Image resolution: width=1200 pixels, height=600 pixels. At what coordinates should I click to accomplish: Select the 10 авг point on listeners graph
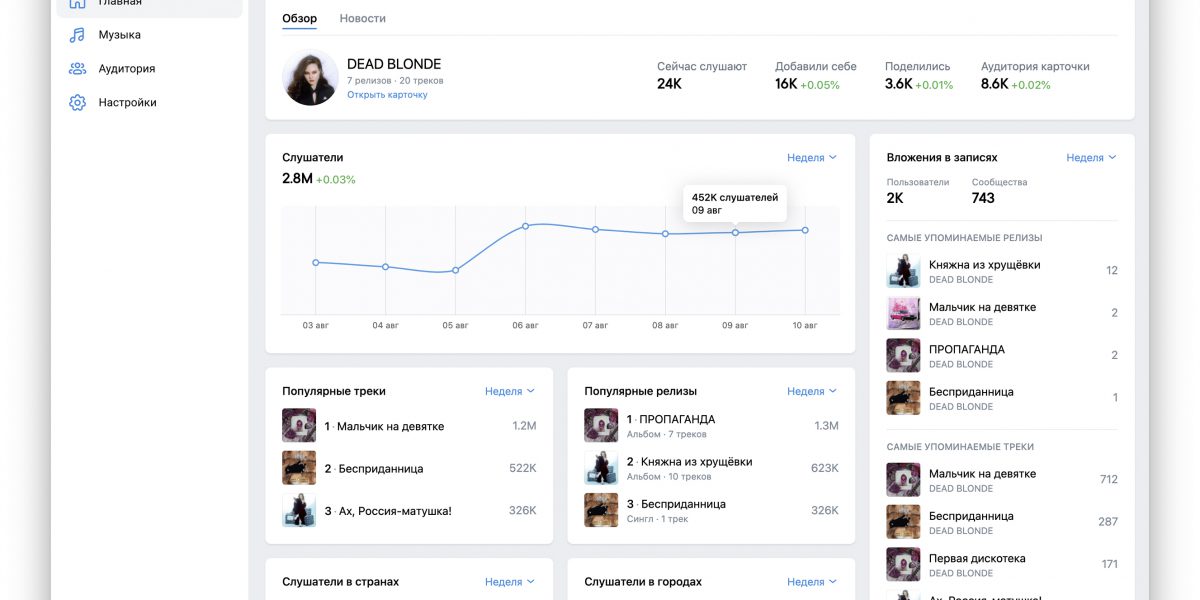(805, 230)
